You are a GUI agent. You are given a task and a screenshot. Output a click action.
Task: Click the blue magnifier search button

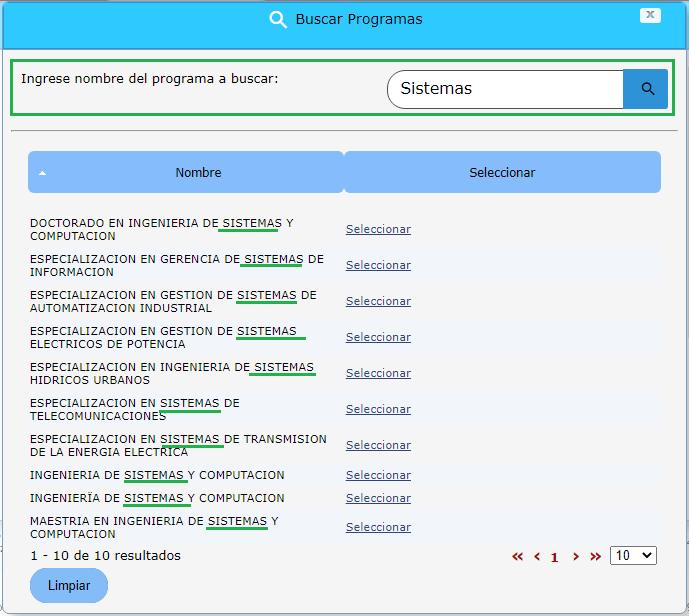coord(646,89)
